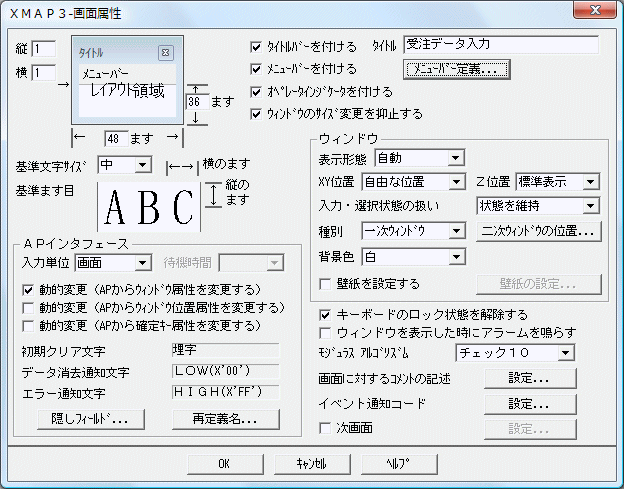Click the レイアウト領域 preview area
This screenshot has width=624, height=489.
pyautogui.click(x=127, y=100)
